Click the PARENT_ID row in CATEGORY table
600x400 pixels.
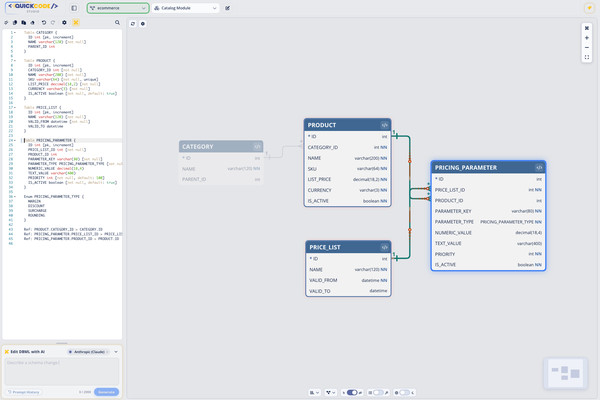(x=221, y=180)
